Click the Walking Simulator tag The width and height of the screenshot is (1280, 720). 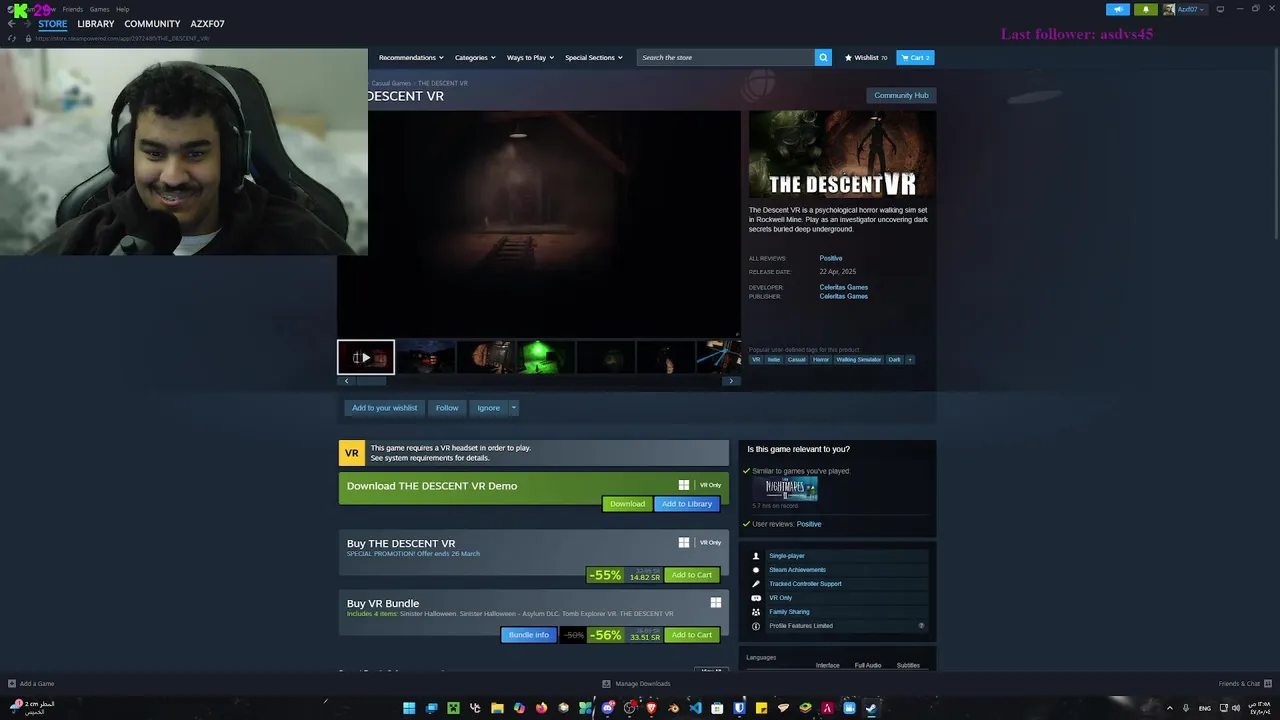859,359
